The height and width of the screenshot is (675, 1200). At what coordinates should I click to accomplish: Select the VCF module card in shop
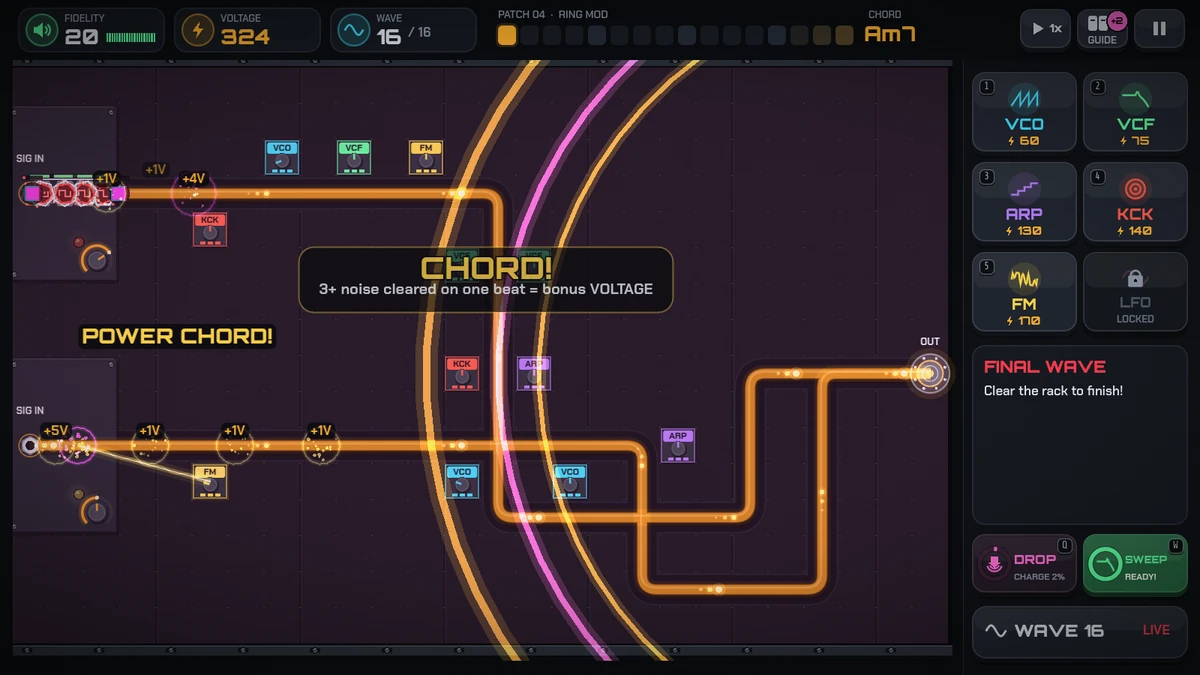click(x=1134, y=112)
